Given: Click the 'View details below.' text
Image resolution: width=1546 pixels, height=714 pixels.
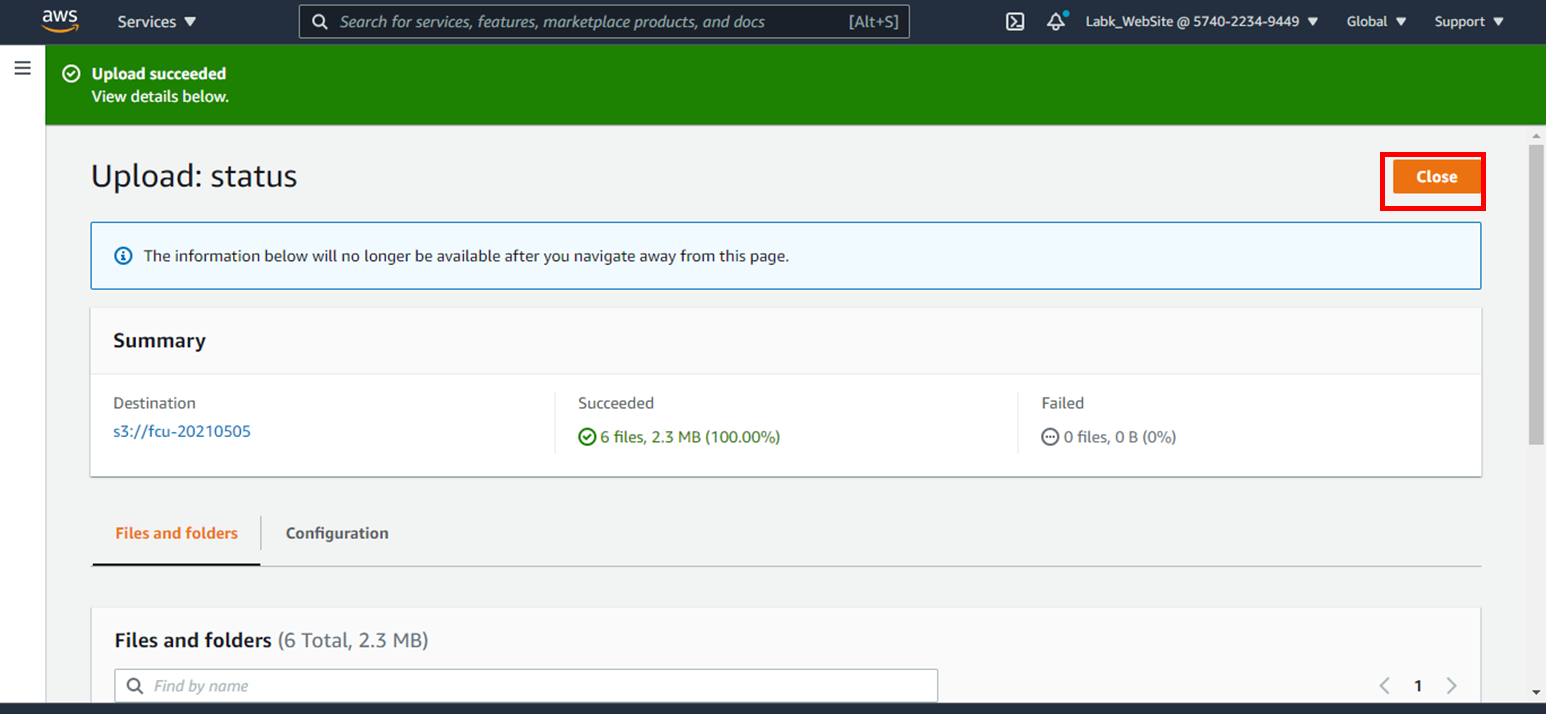Looking at the screenshot, I should click(x=160, y=97).
